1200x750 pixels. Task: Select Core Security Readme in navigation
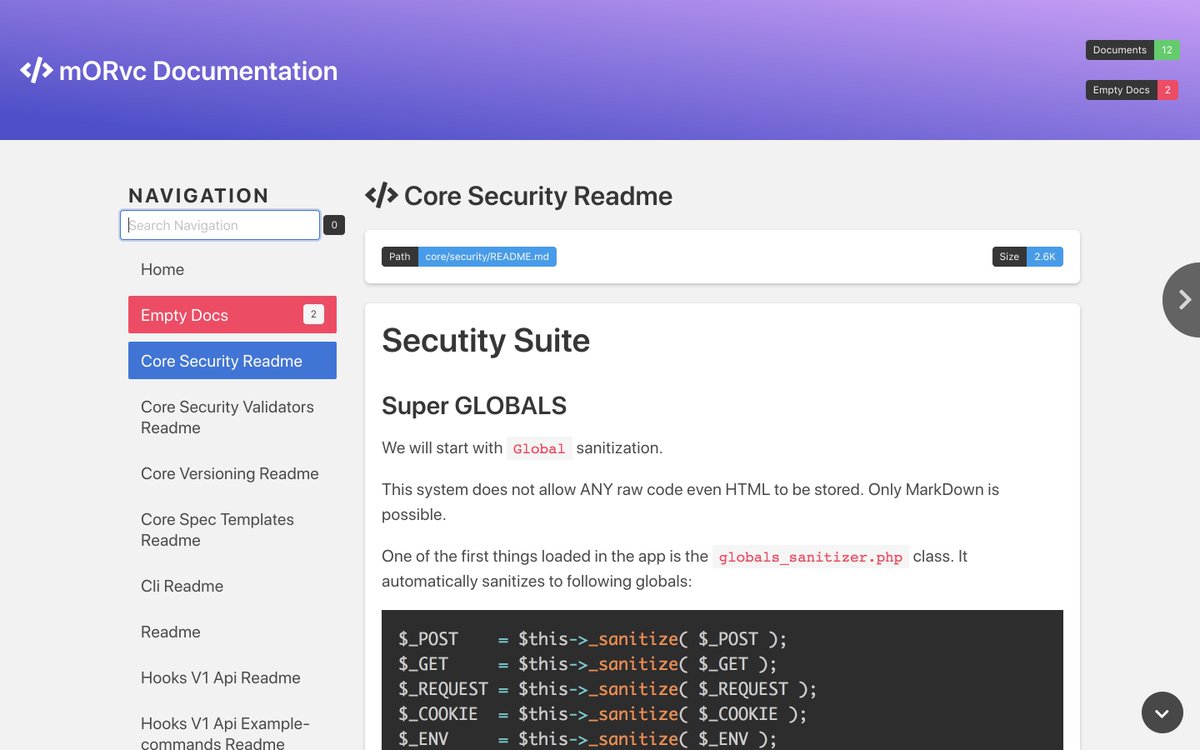click(232, 361)
